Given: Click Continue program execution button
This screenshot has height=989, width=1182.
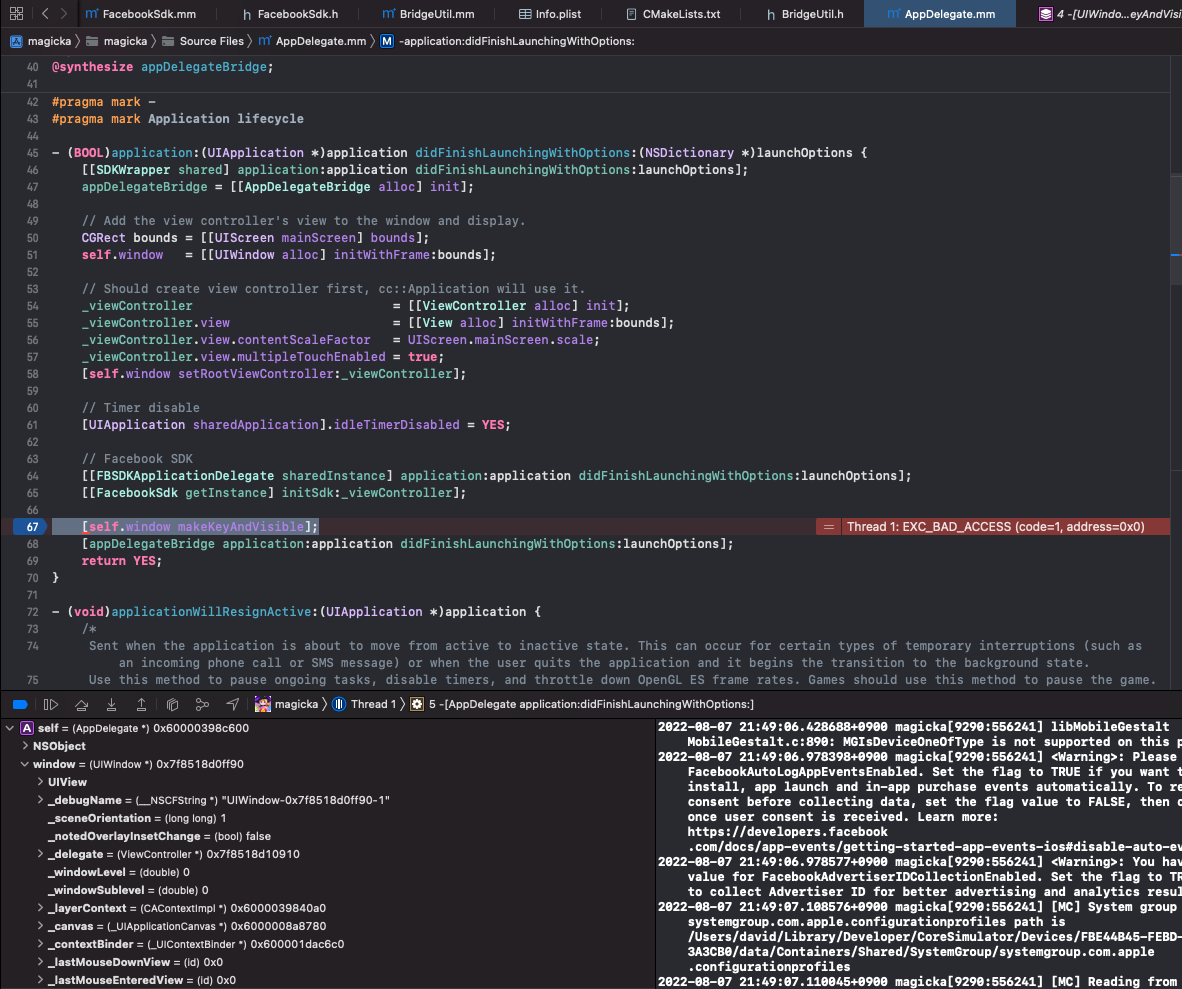Looking at the screenshot, I should 51,704.
